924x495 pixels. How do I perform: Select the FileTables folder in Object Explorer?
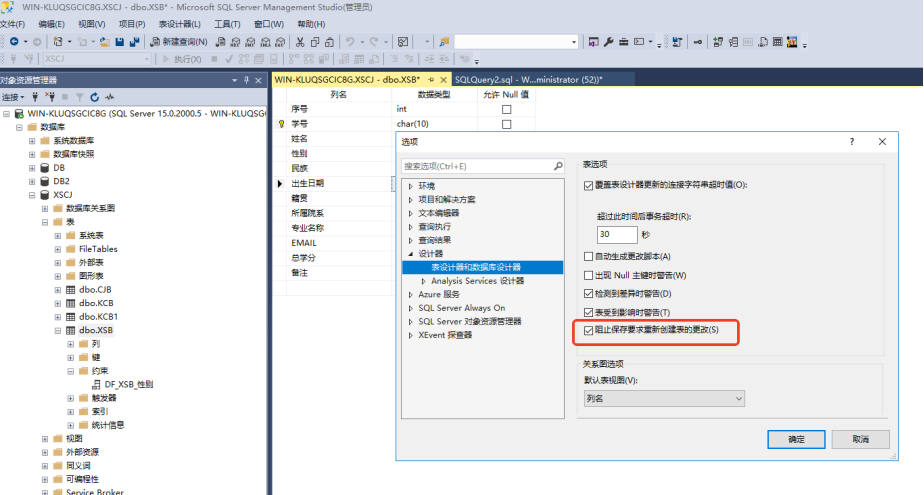[98, 249]
